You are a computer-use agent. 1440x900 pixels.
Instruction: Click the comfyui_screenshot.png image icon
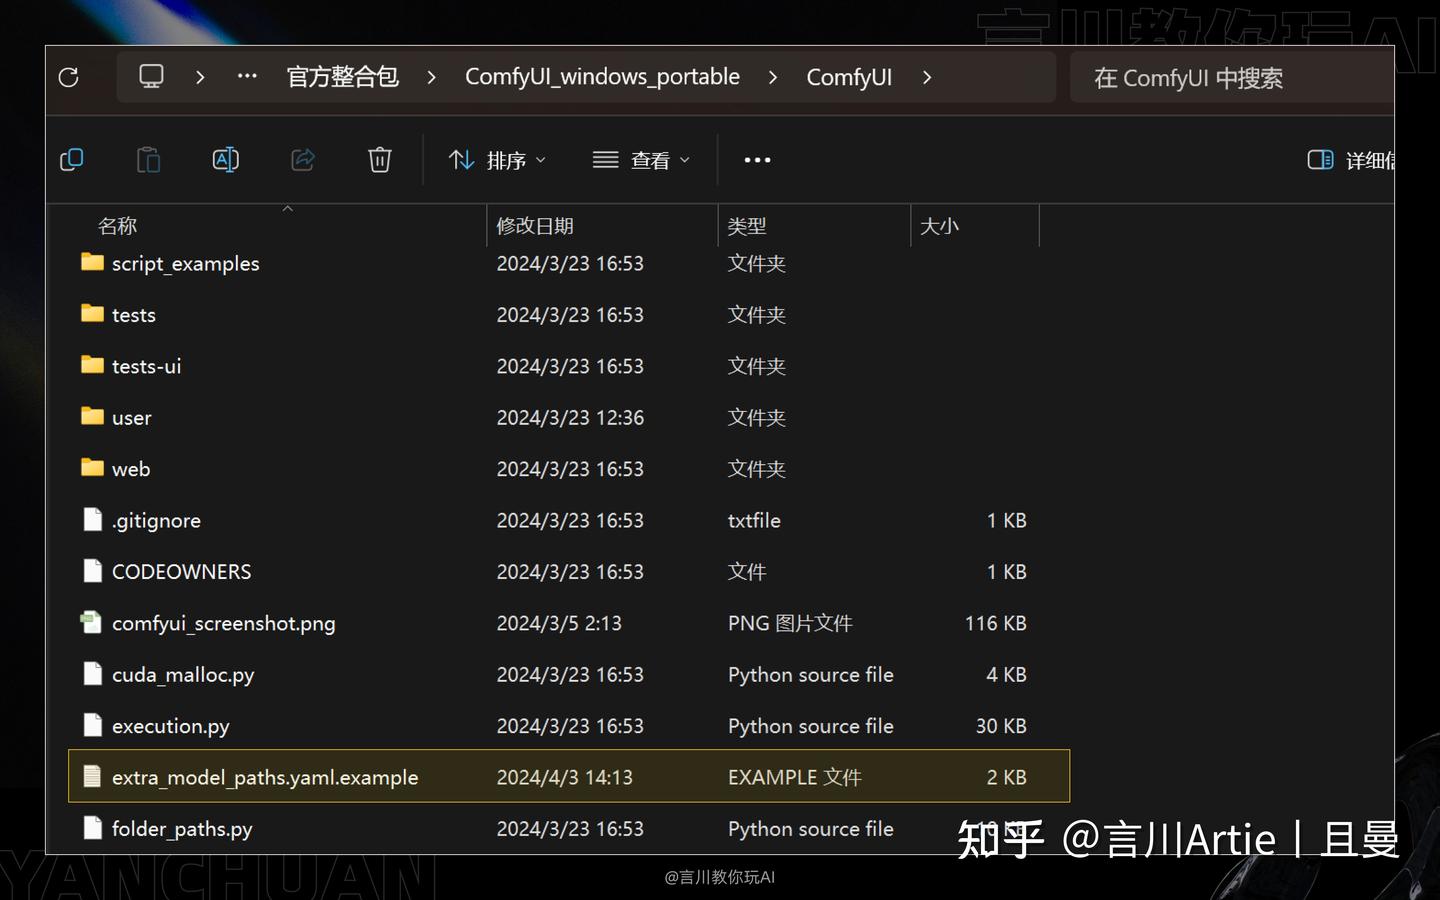click(x=91, y=622)
